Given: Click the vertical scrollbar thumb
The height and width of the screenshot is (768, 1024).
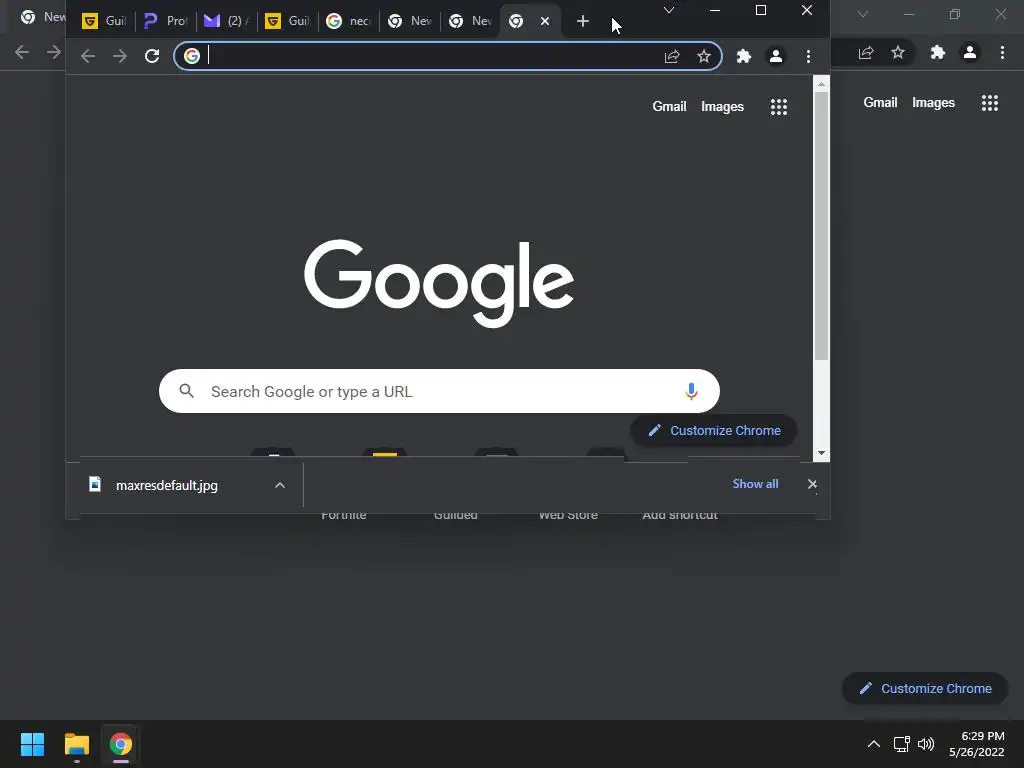Looking at the screenshot, I should click(821, 225).
